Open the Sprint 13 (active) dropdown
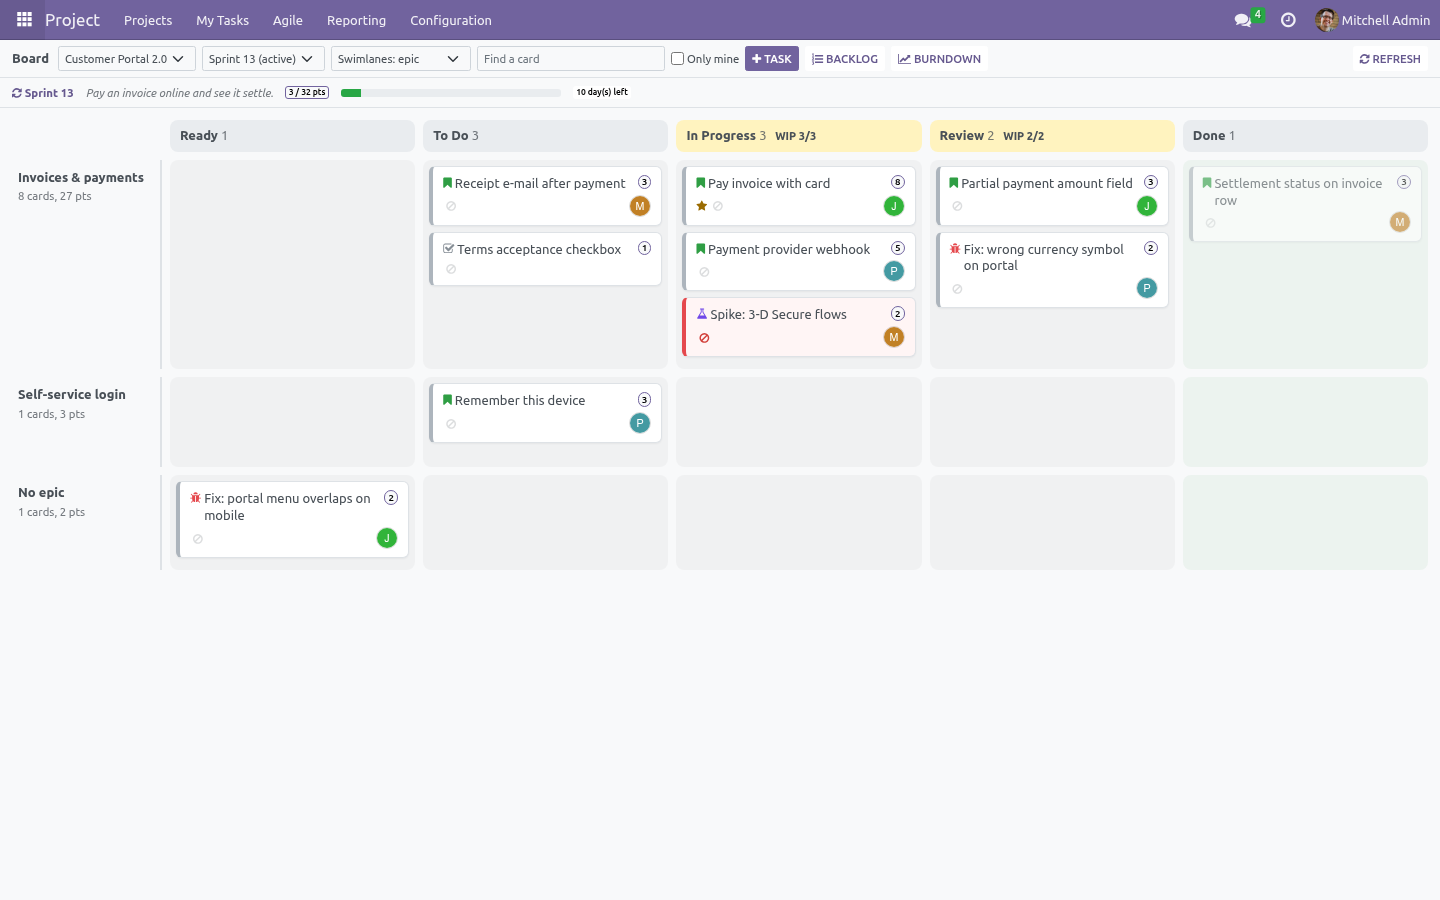 (263, 59)
